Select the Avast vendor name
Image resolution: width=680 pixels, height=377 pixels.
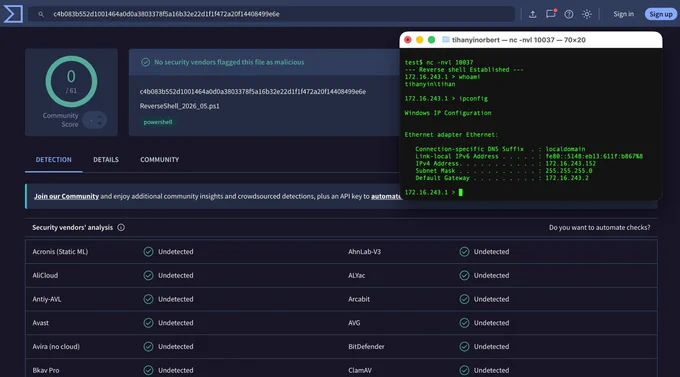pos(40,323)
